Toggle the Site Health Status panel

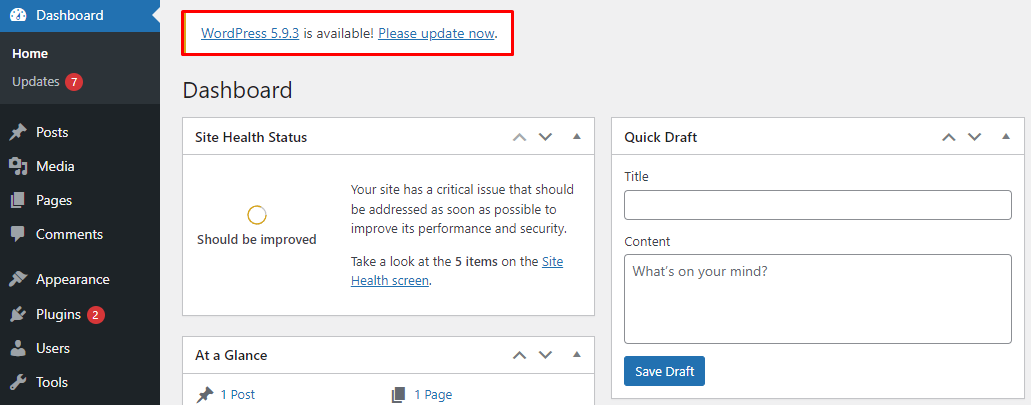(577, 137)
